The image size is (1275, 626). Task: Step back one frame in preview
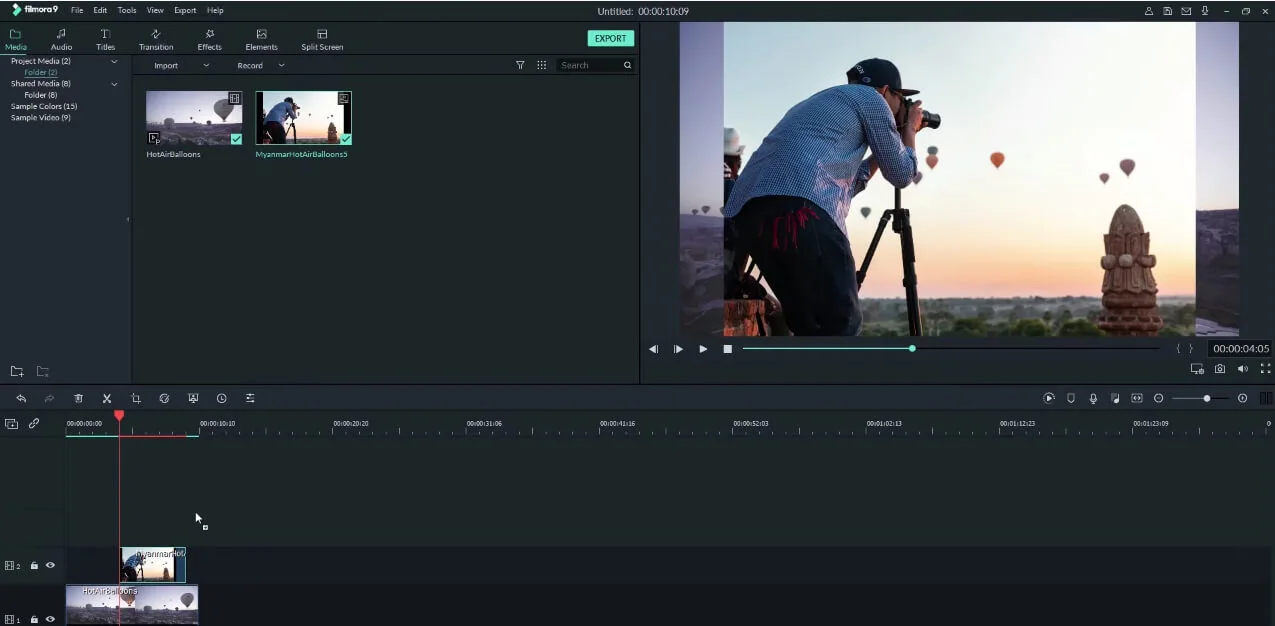click(x=653, y=349)
